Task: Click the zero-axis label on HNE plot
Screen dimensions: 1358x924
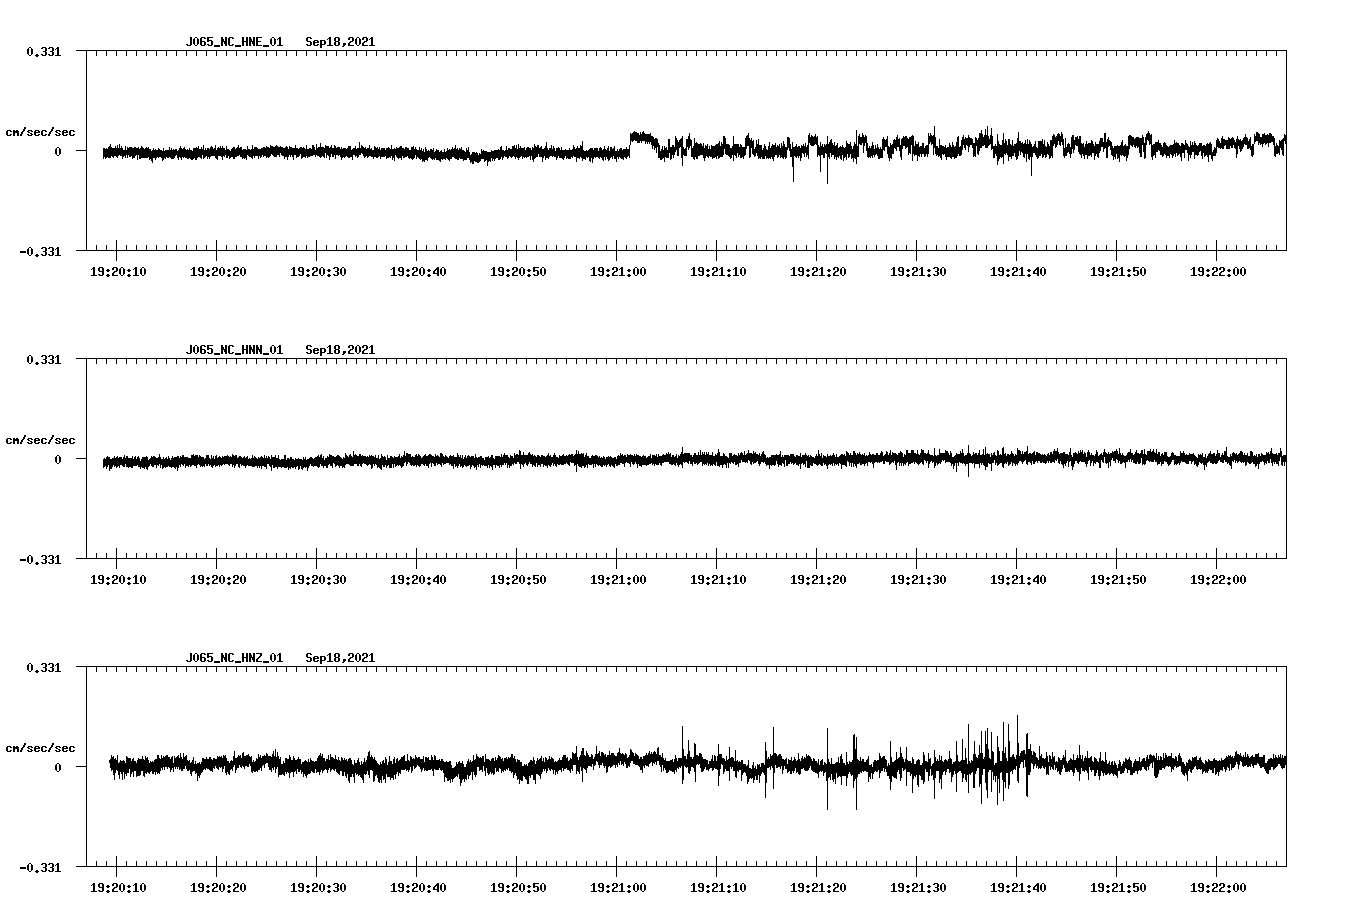Action: pyautogui.click(x=58, y=151)
